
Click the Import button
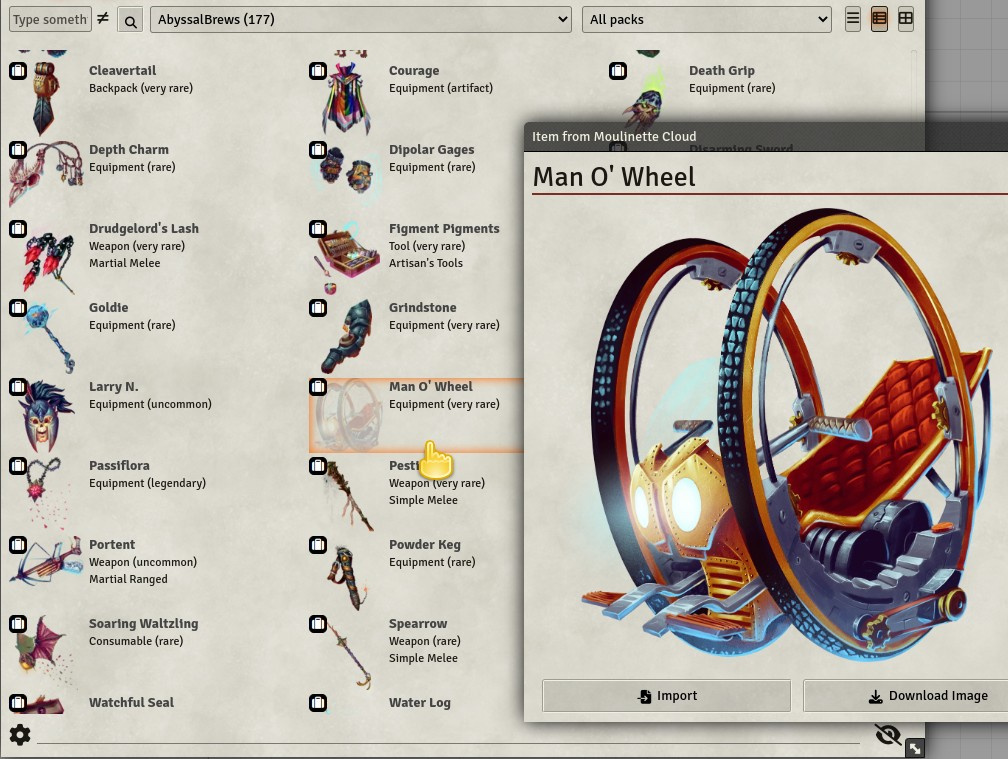(667, 696)
